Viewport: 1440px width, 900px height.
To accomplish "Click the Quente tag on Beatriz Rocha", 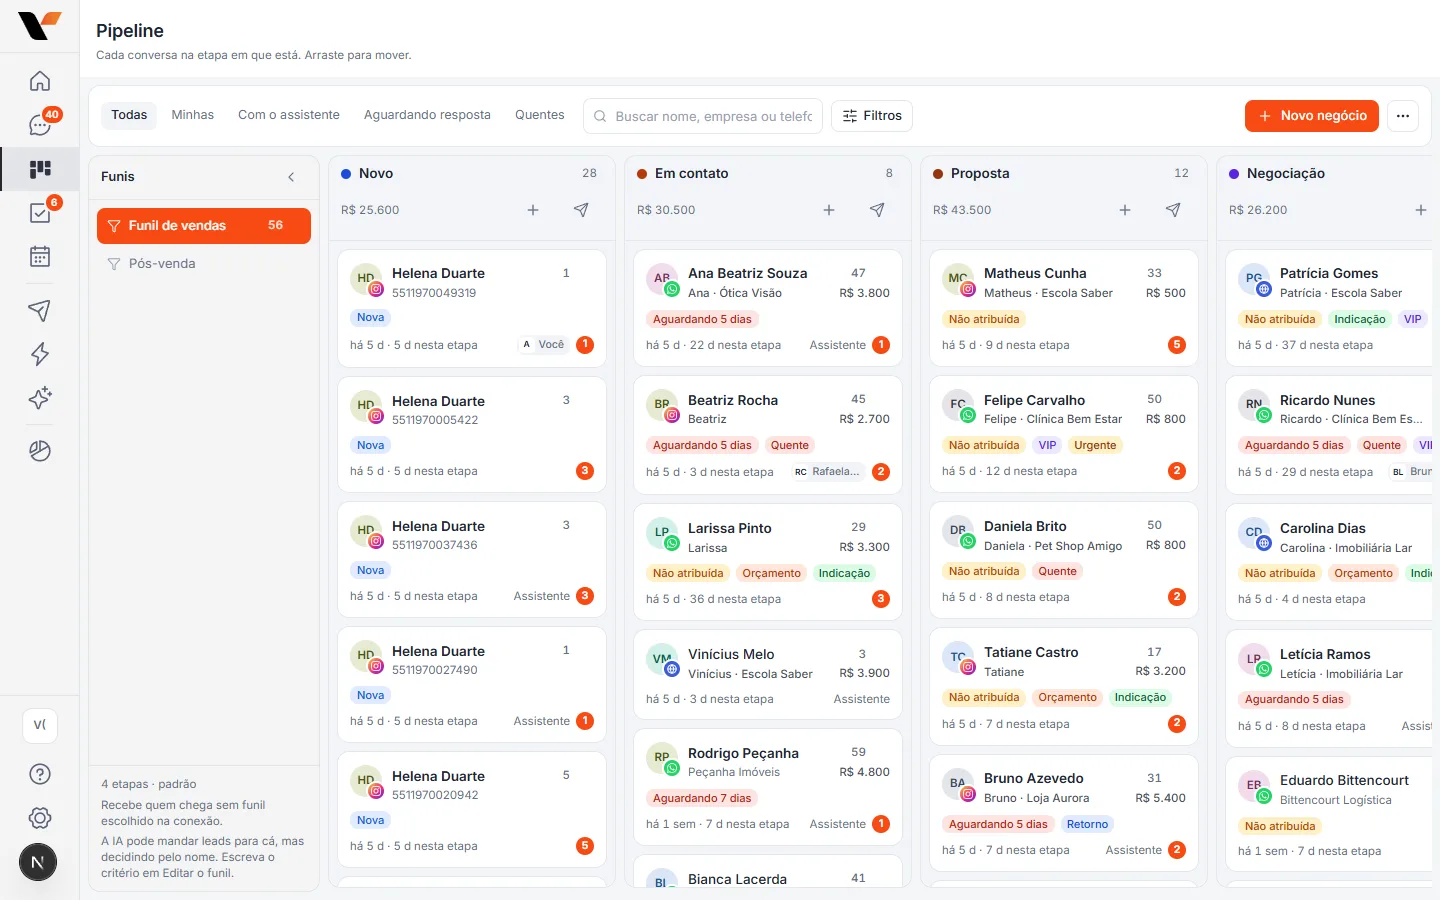I will [790, 445].
